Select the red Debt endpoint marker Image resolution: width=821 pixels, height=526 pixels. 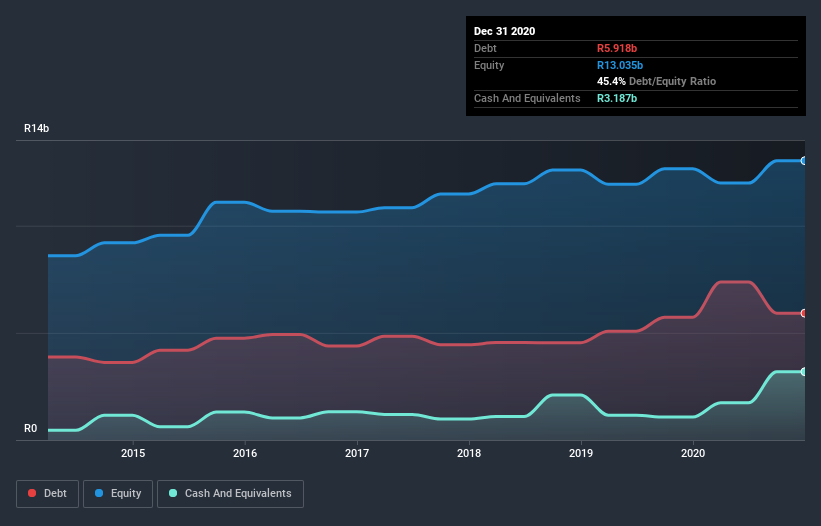click(x=804, y=313)
